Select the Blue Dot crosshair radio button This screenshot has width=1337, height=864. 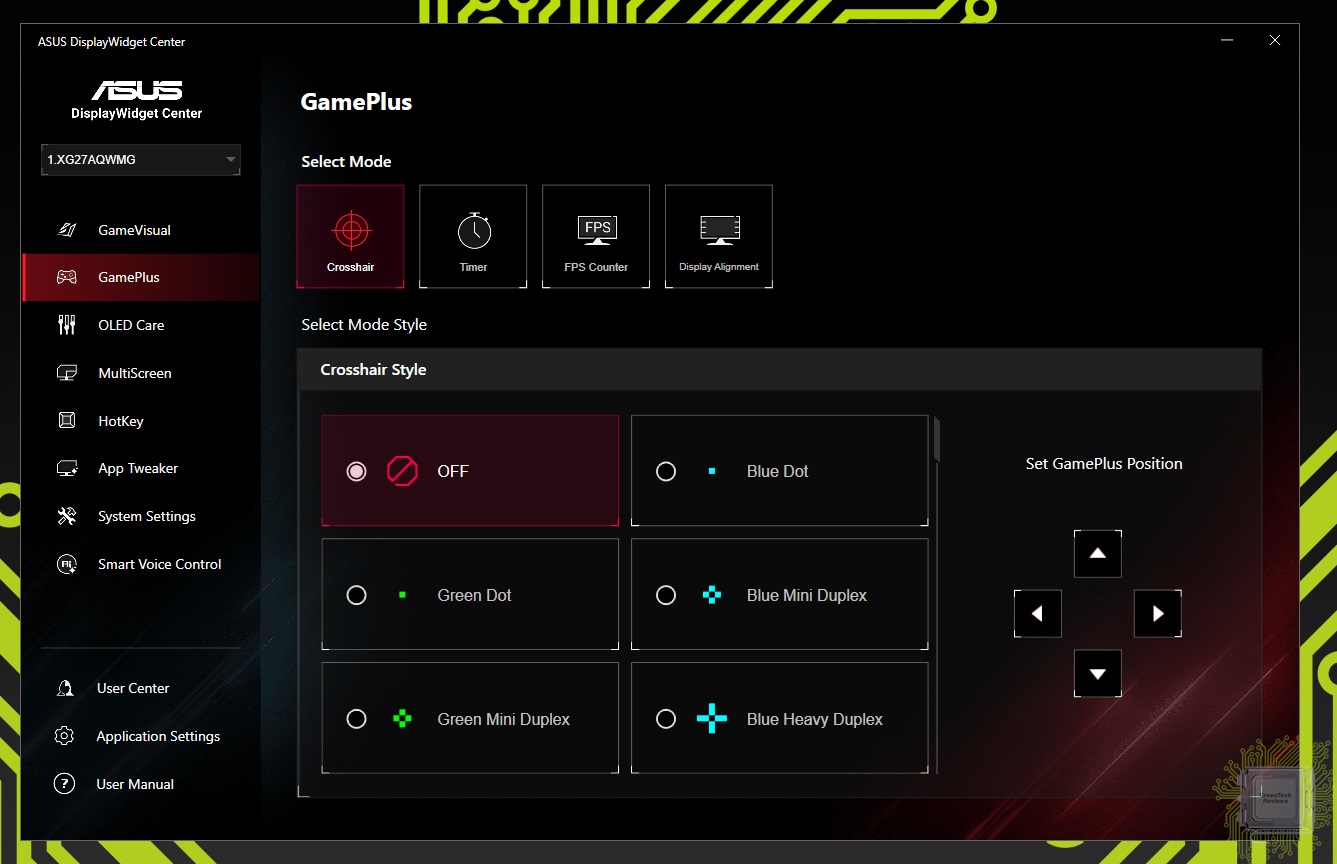[x=666, y=471]
